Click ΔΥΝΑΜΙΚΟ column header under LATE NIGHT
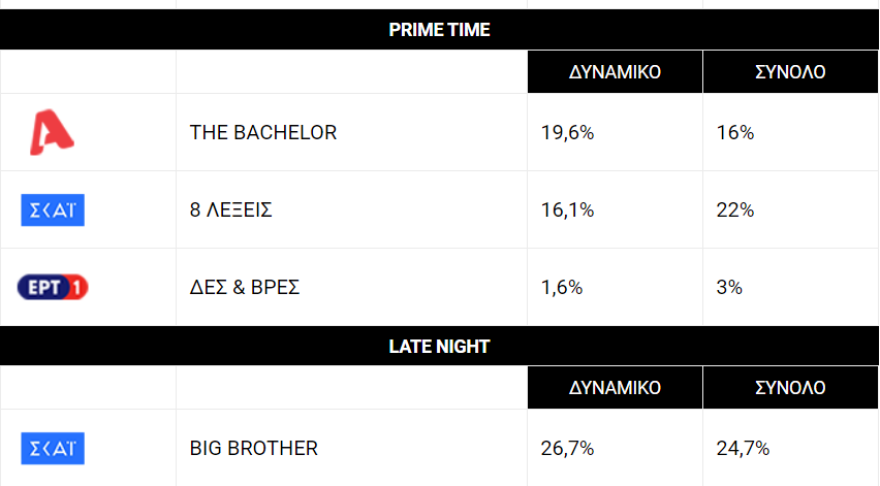Image resolution: width=880 pixels, height=486 pixels. coord(615,387)
